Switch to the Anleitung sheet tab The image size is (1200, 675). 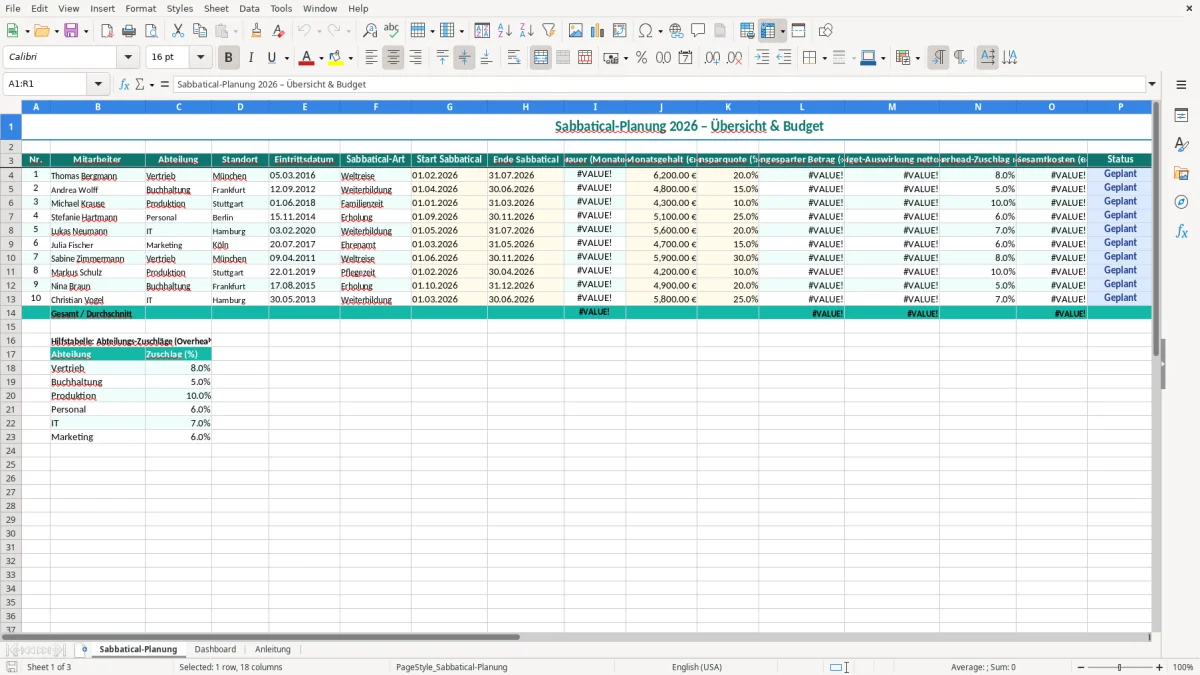pyautogui.click(x=273, y=649)
